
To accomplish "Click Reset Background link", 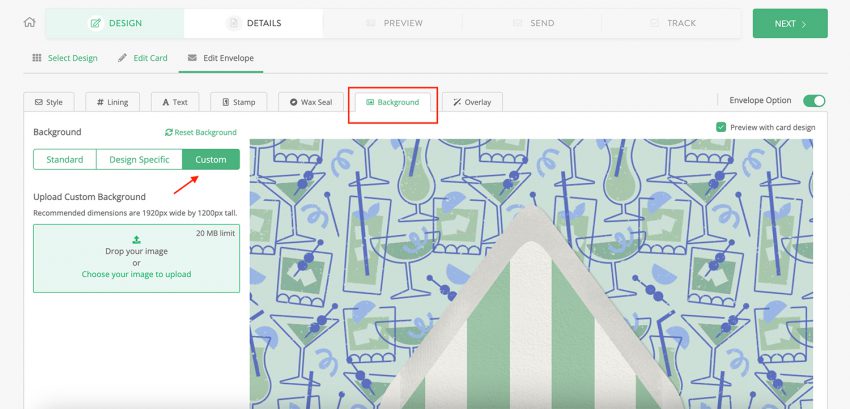I will (201, 132).
